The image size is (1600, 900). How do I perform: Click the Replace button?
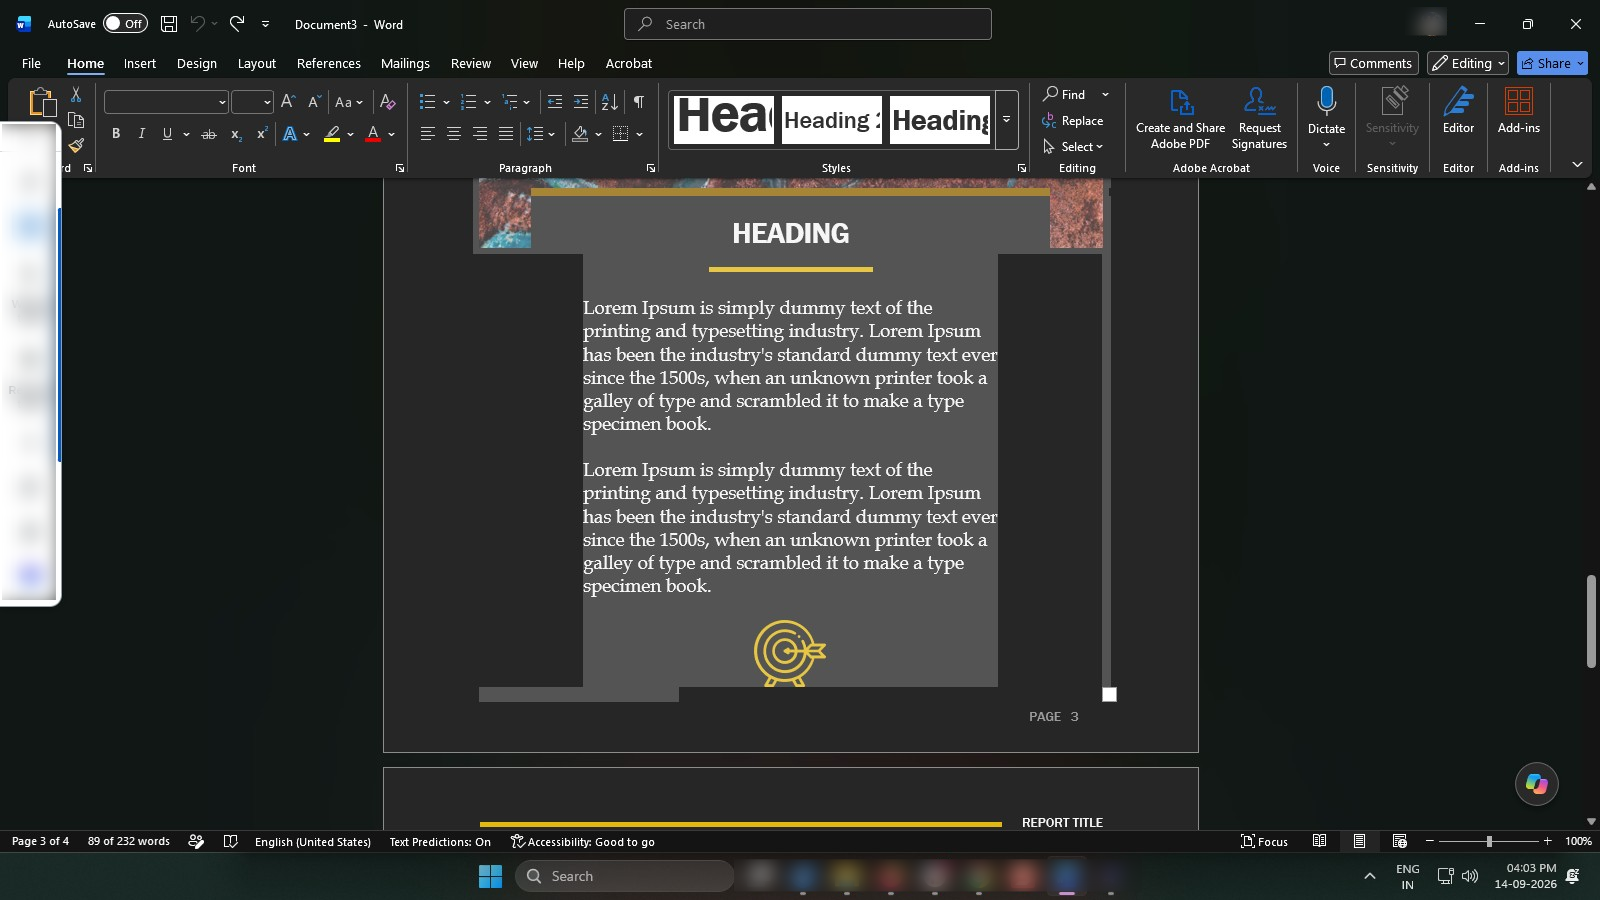1073,121
